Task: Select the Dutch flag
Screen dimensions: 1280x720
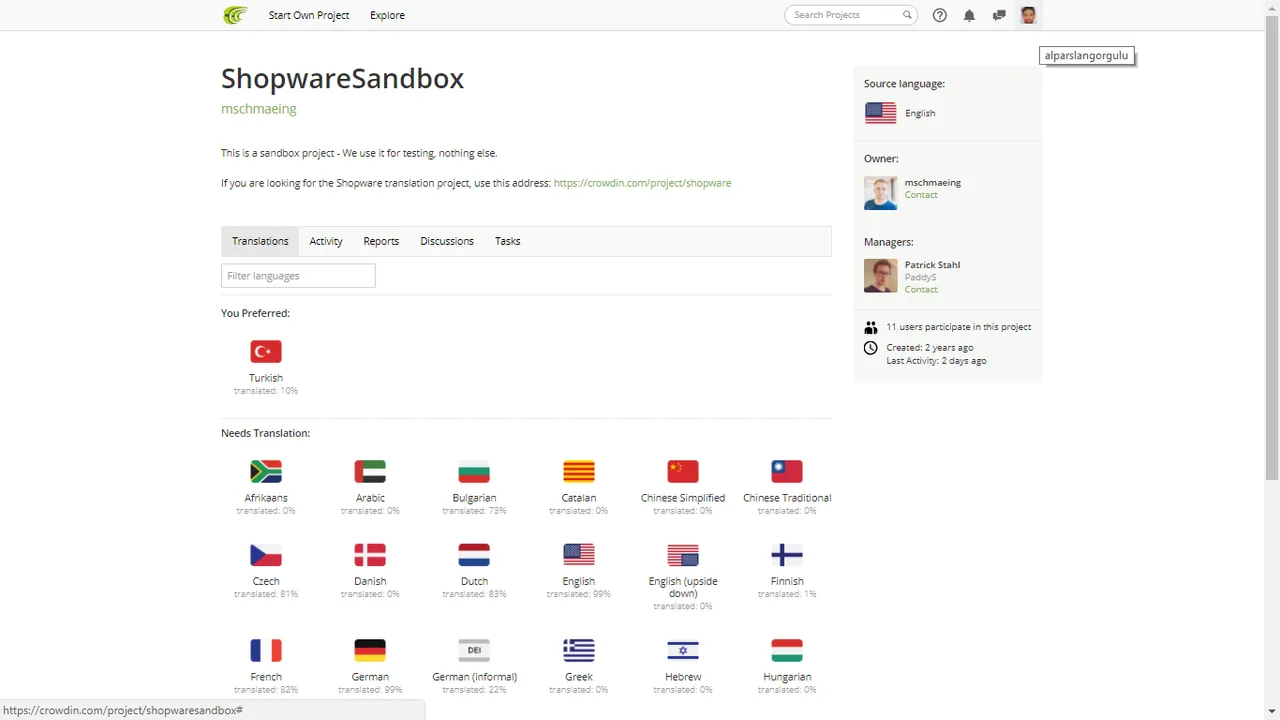Action: click(x=474, y=555)
